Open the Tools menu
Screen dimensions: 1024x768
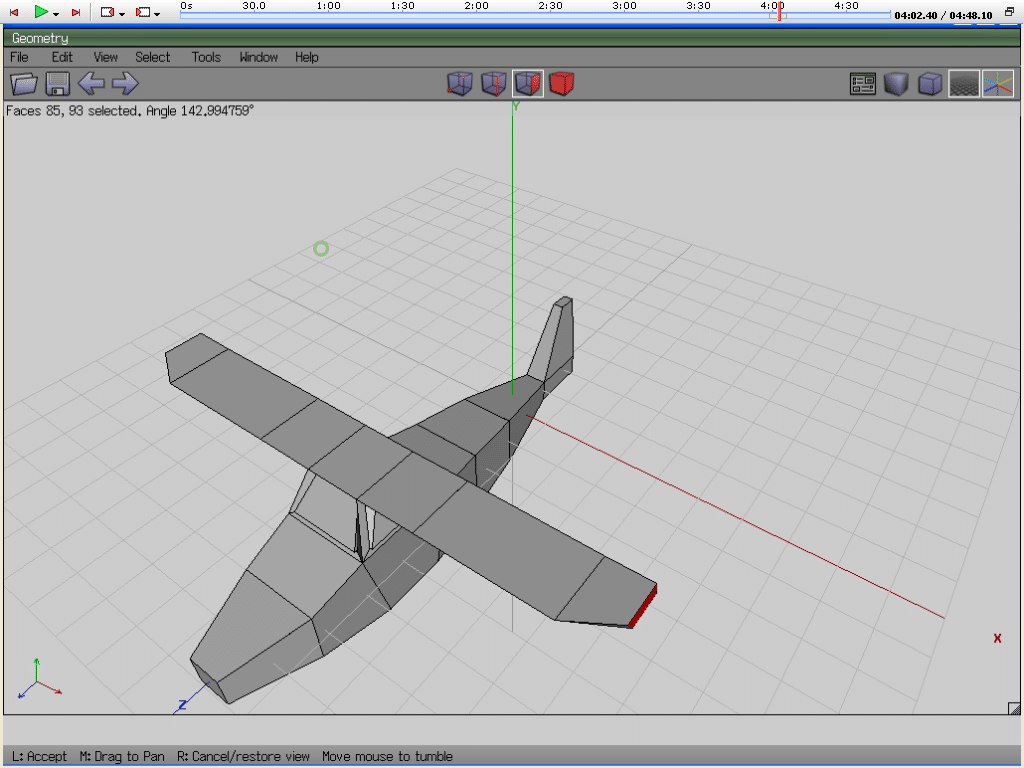tap(206, 57)
